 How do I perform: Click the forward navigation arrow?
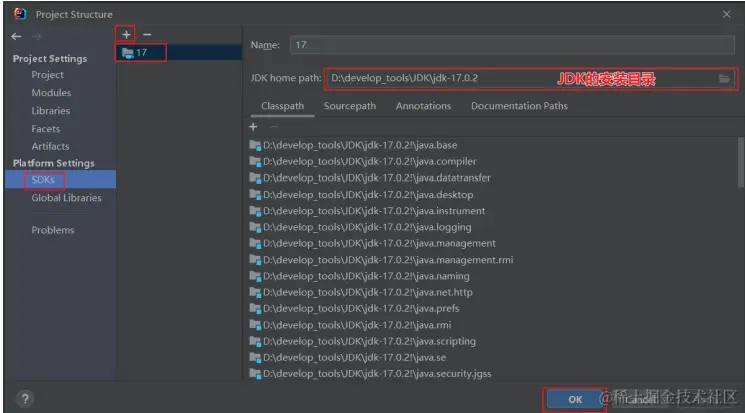(37, 36)
